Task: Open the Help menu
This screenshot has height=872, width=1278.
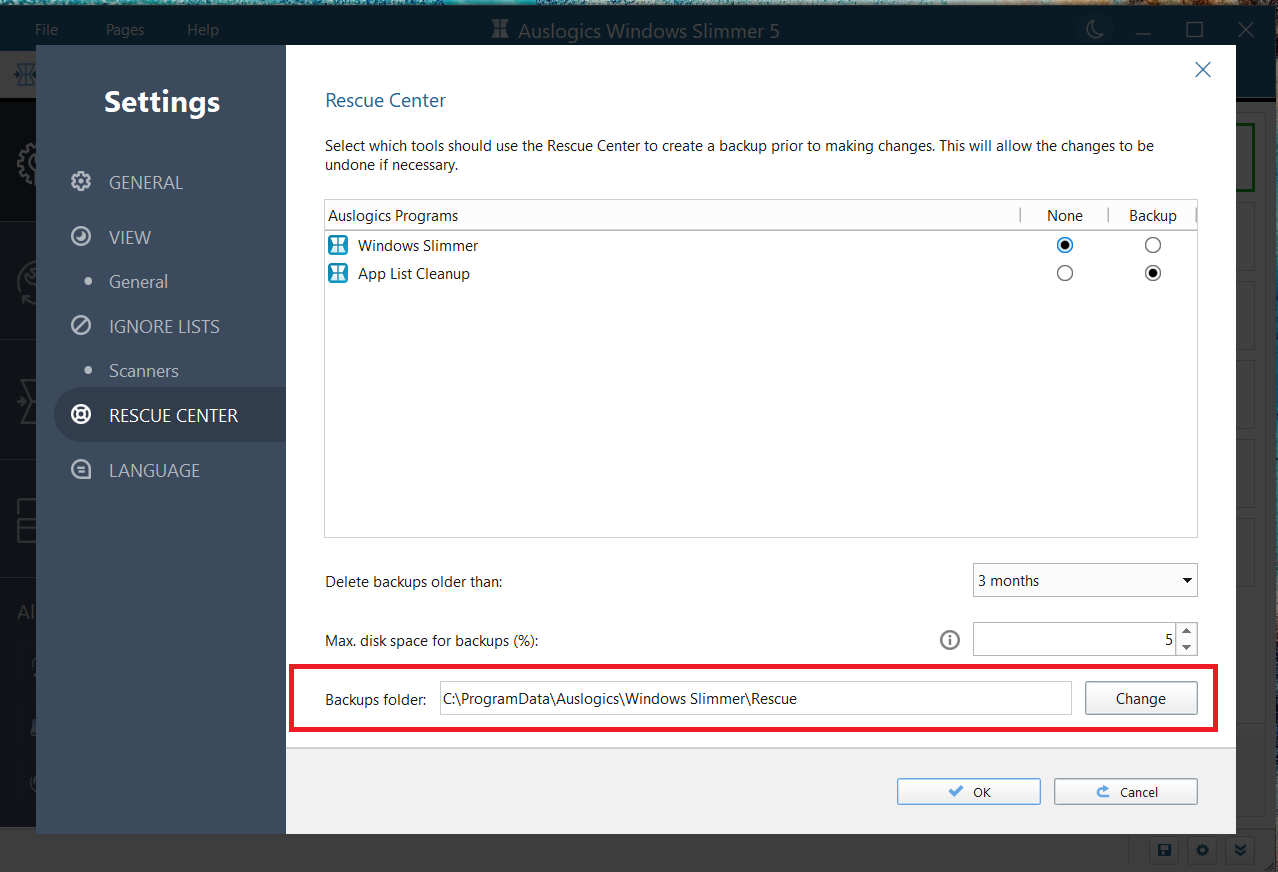Action: (202, 30)
